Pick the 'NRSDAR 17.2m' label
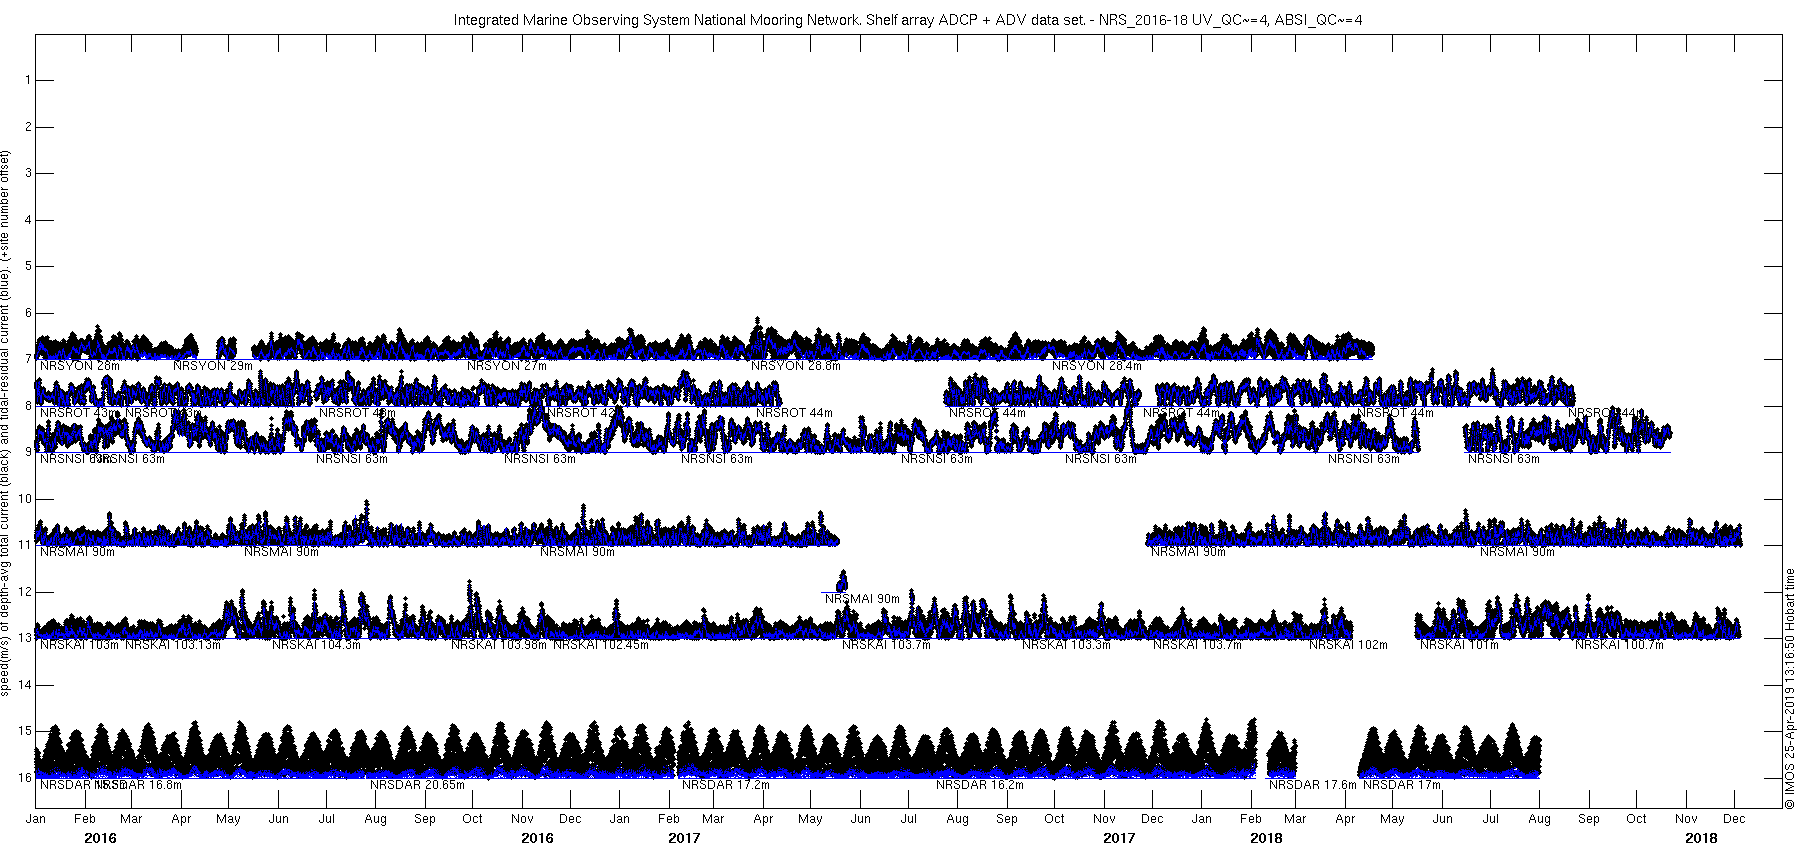The height and width of the screenshot is (850, 1800). pyautogui.click(x=726, y=785)
